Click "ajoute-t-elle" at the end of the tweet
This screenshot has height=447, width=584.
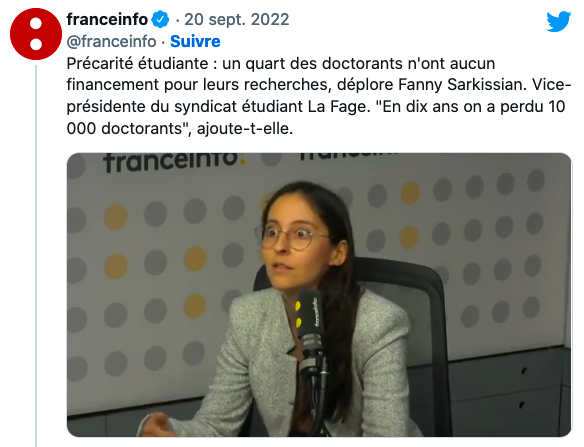[x=242, y=129]
